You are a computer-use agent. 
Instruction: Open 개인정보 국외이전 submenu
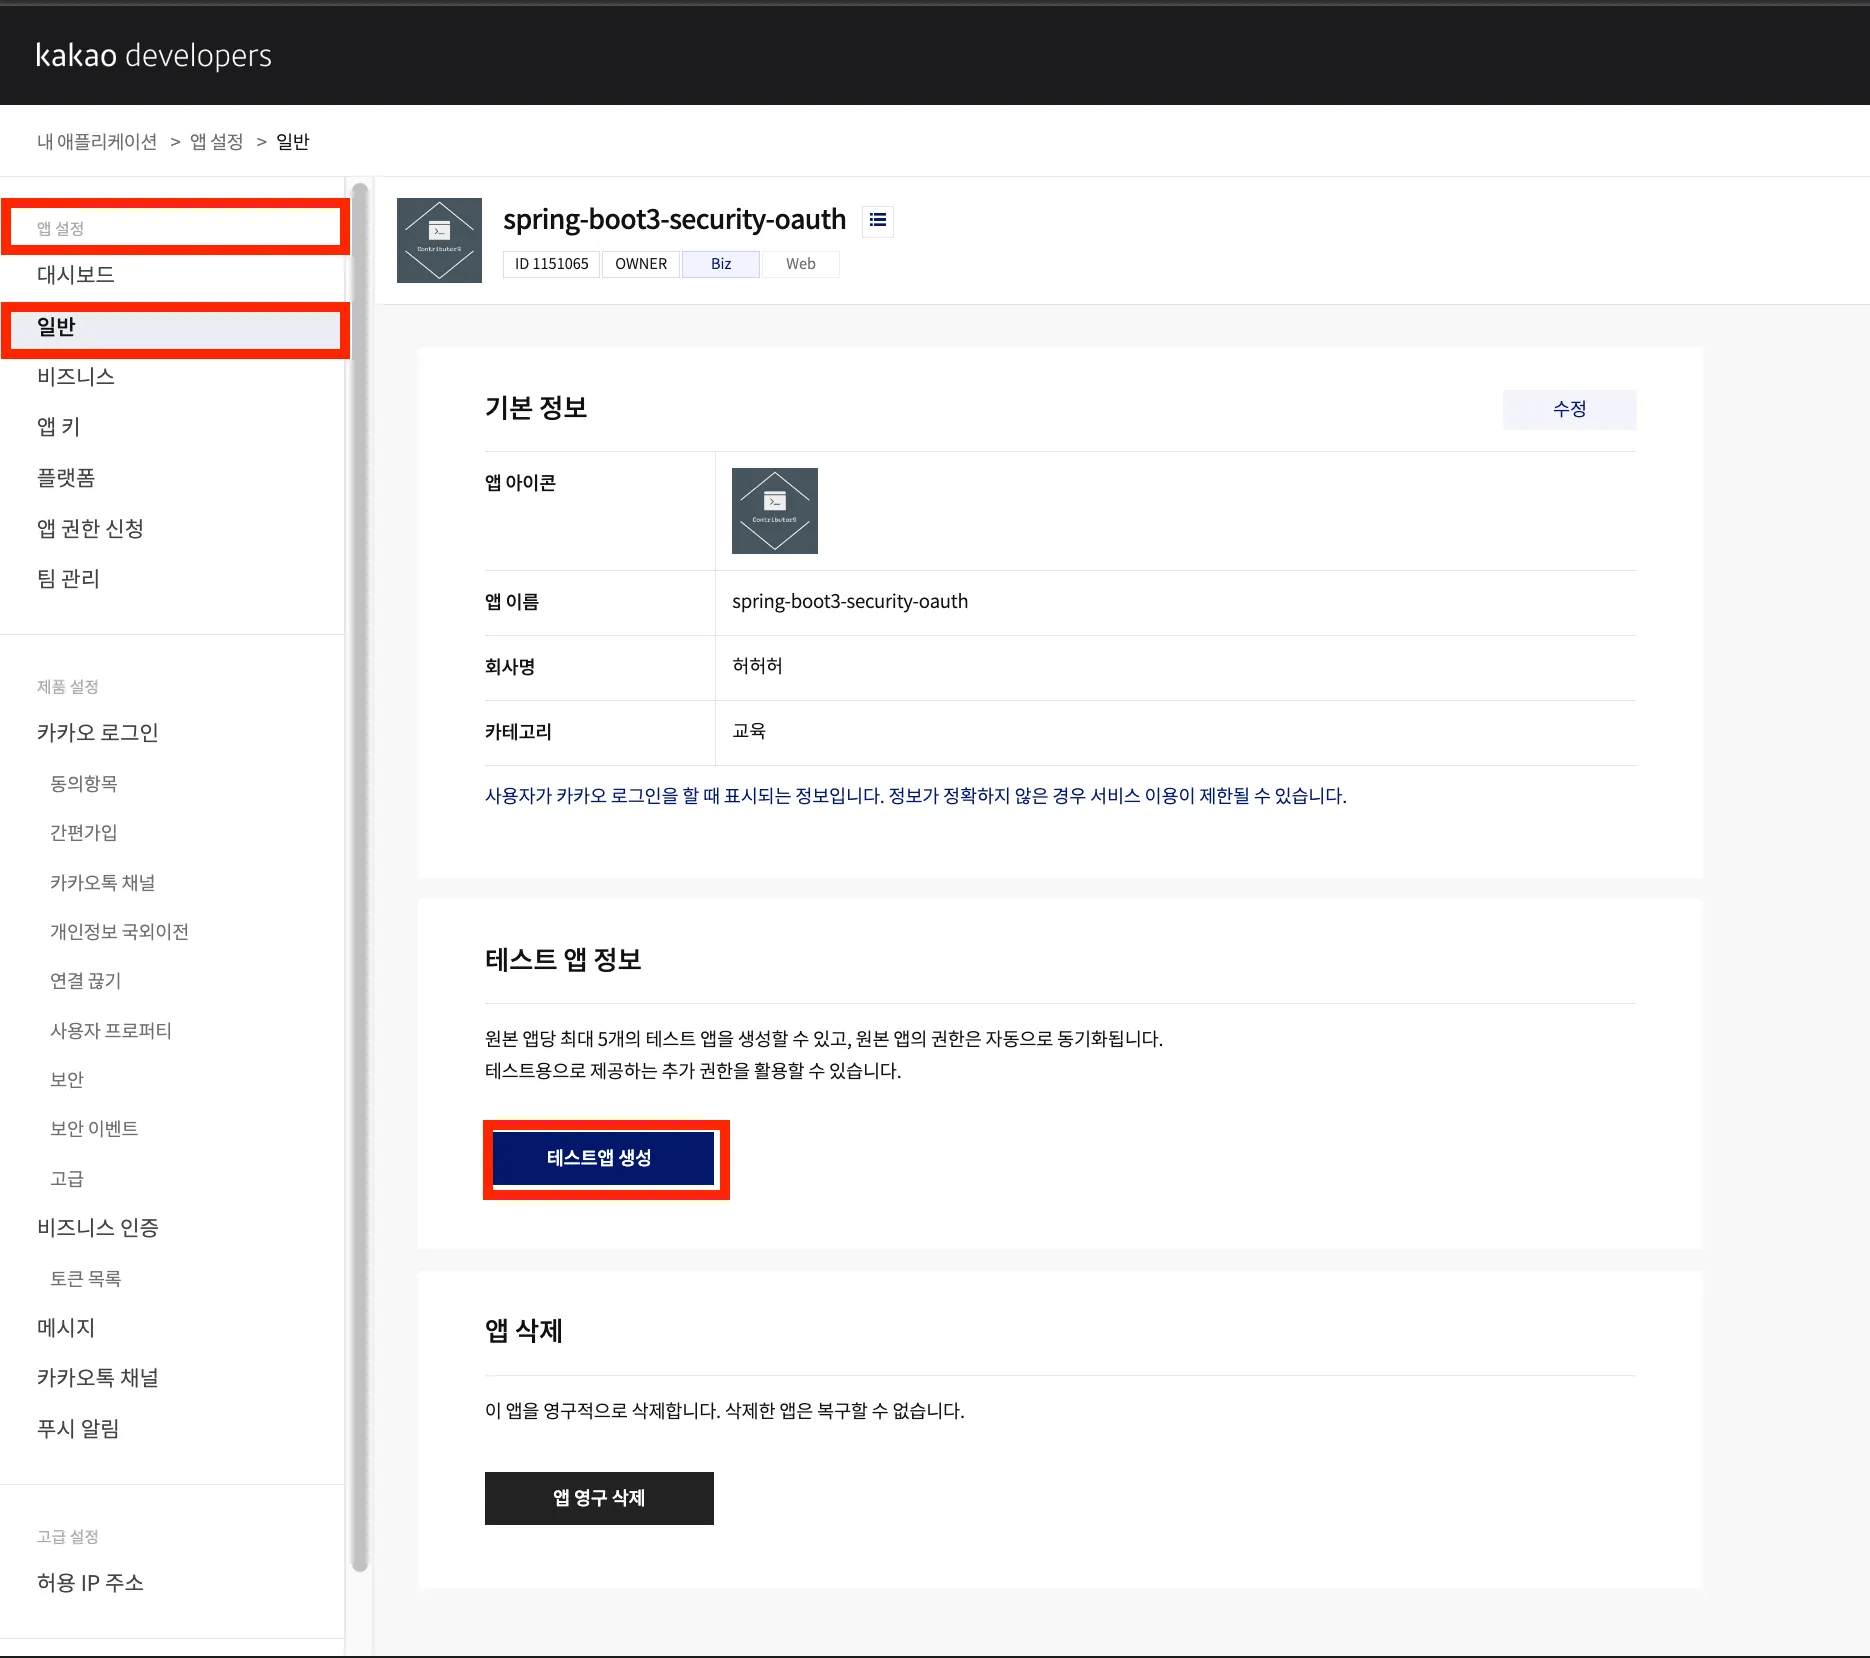120,932
